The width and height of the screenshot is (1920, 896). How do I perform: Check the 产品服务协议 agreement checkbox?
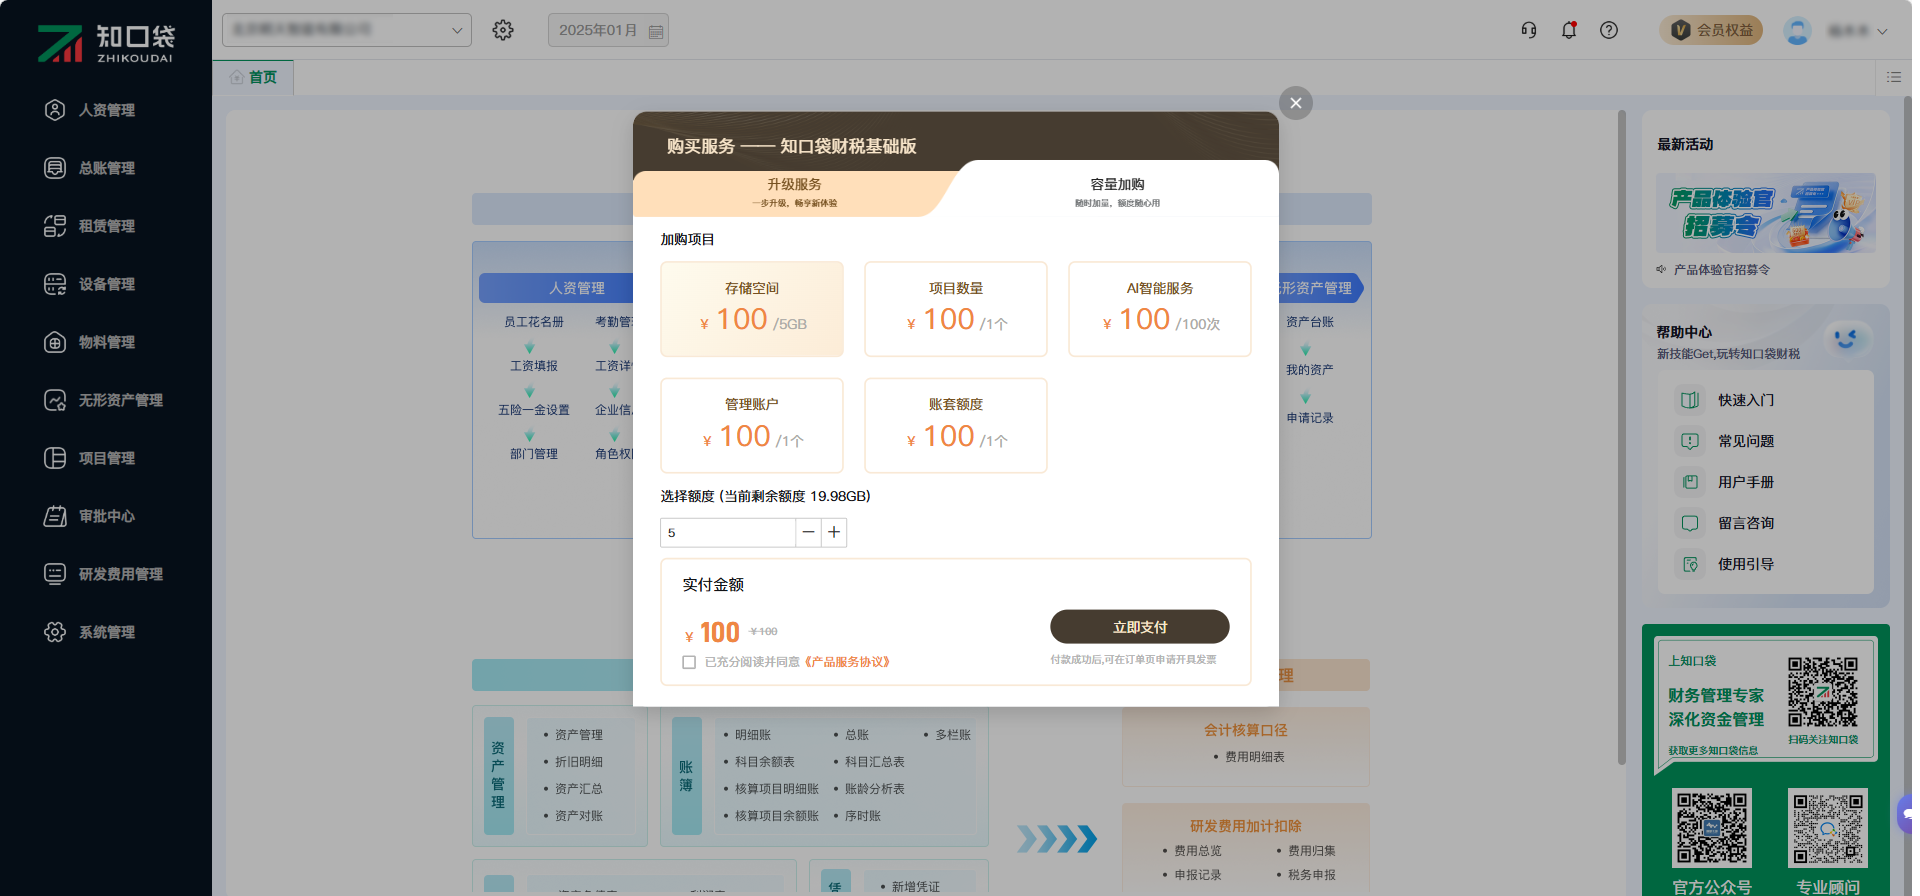pos(689,662)
